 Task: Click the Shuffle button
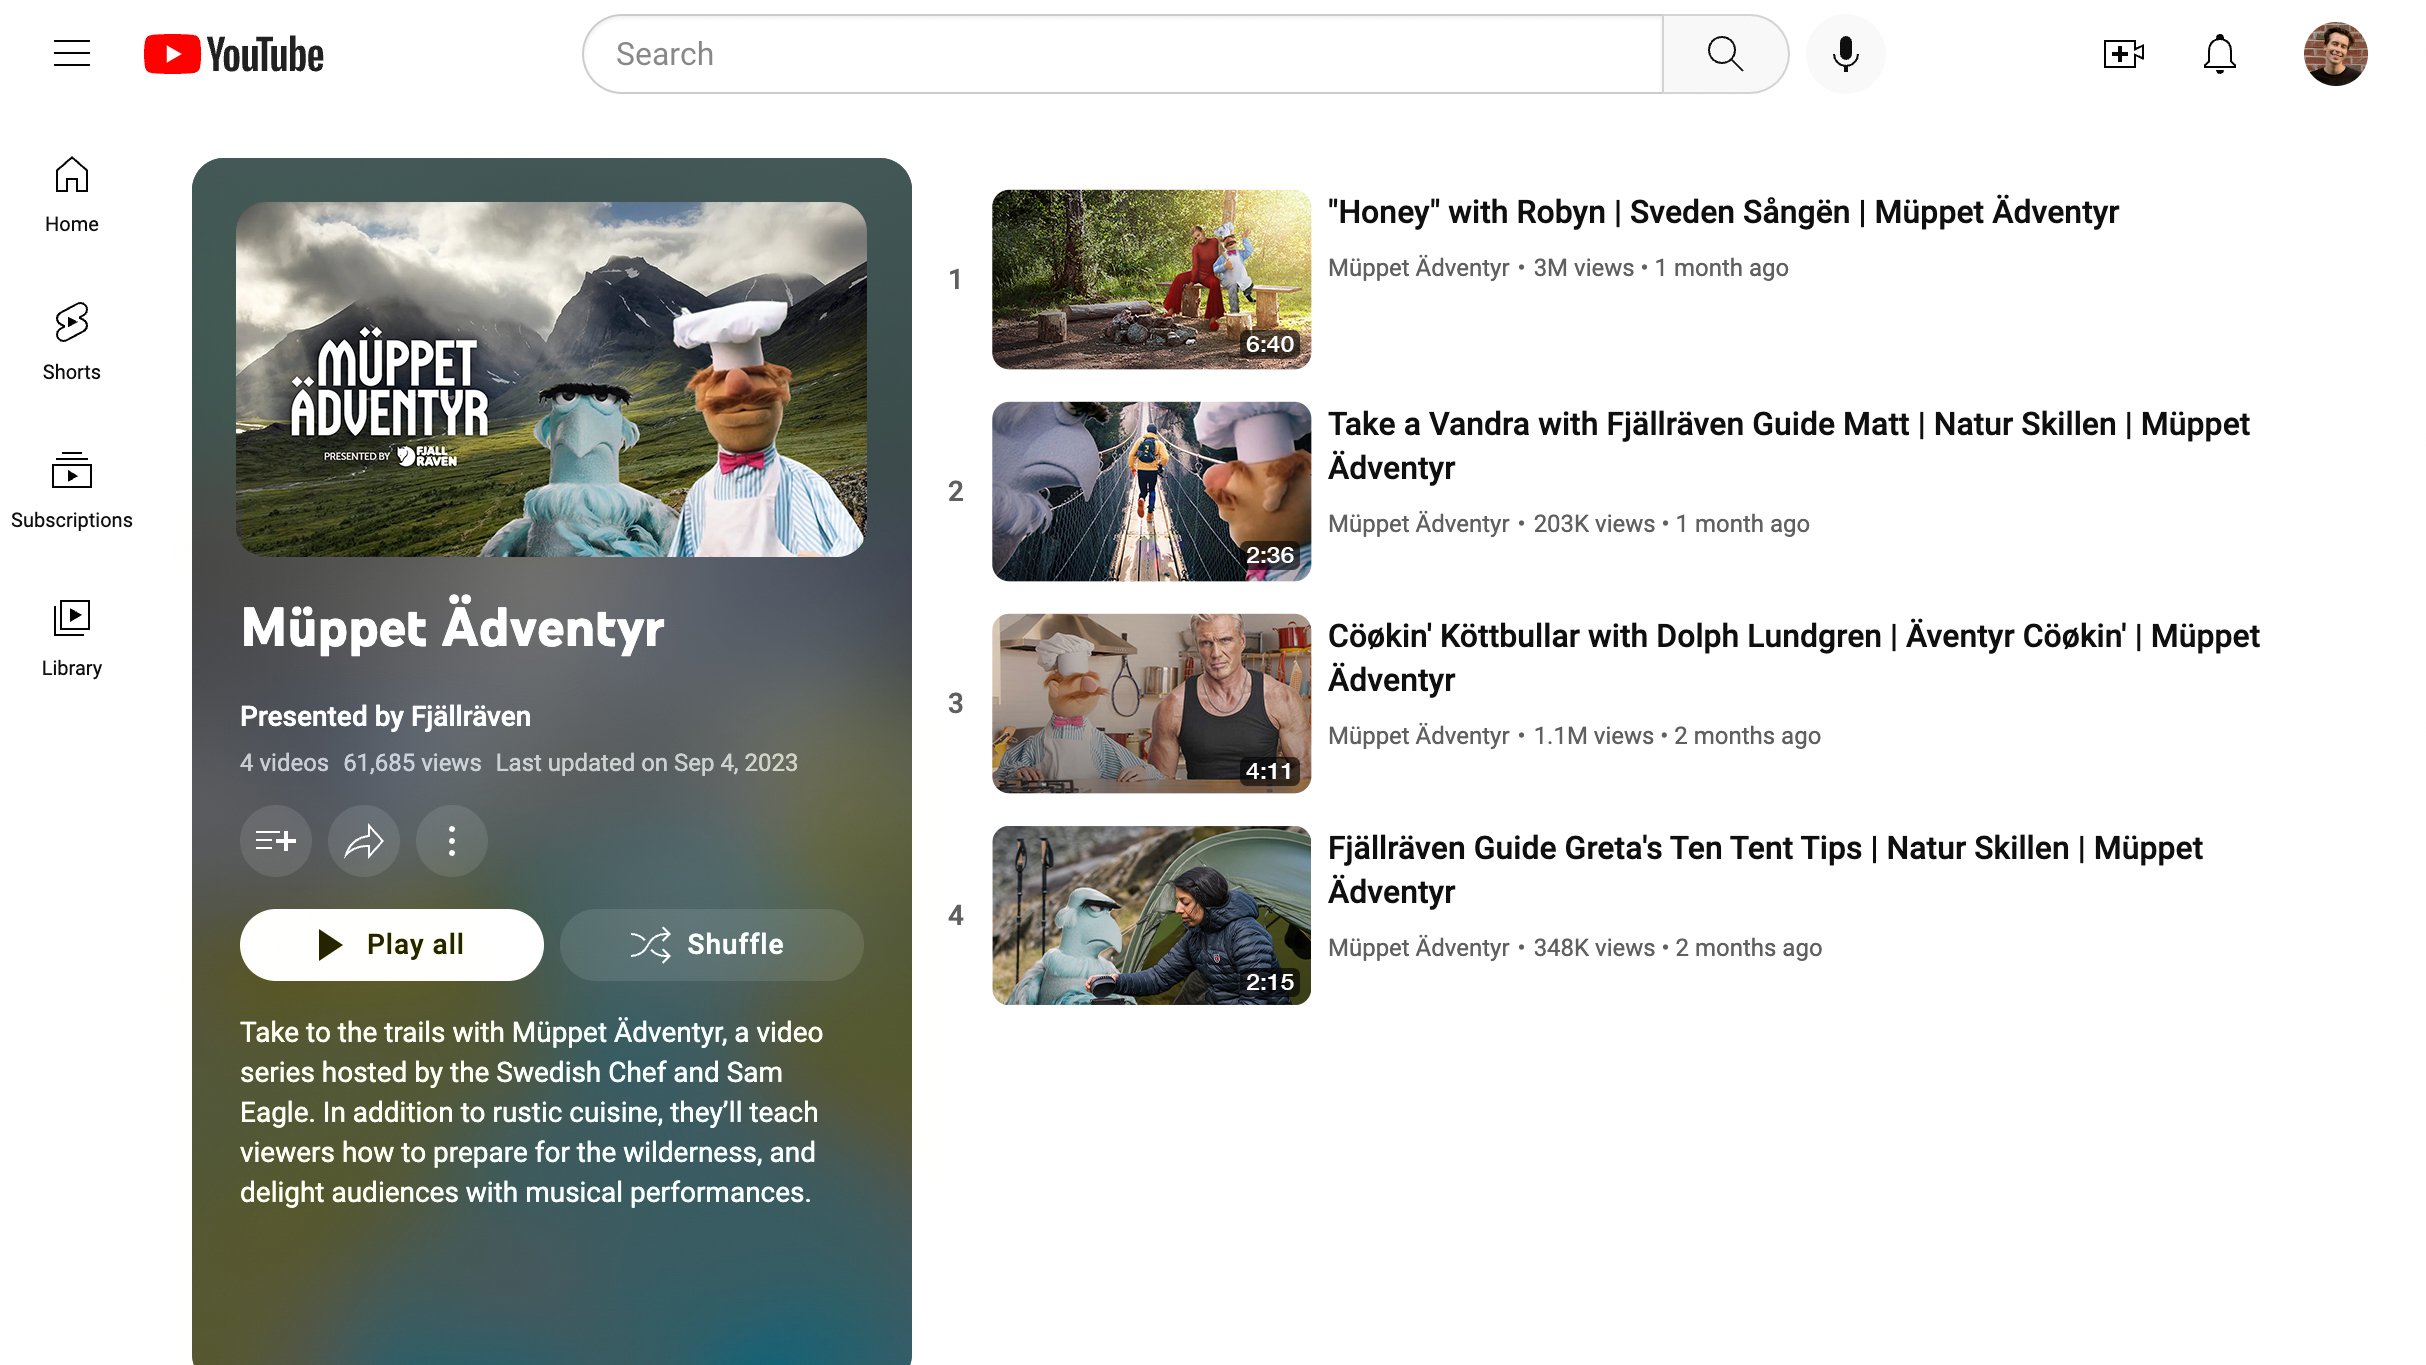coord(712,944)
